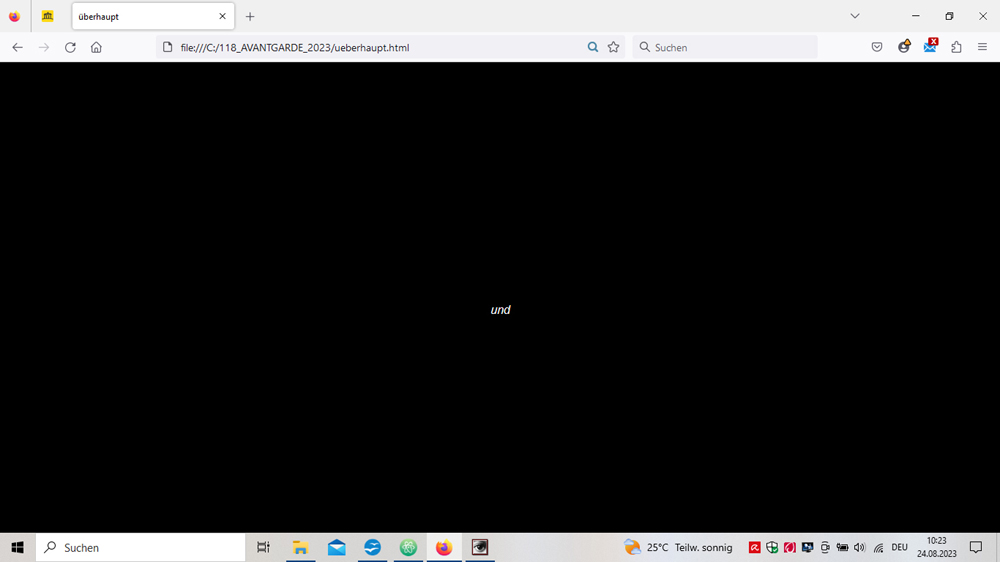
Task: Open the mail notifier extension icon
Action: click(x=930, y=46)
